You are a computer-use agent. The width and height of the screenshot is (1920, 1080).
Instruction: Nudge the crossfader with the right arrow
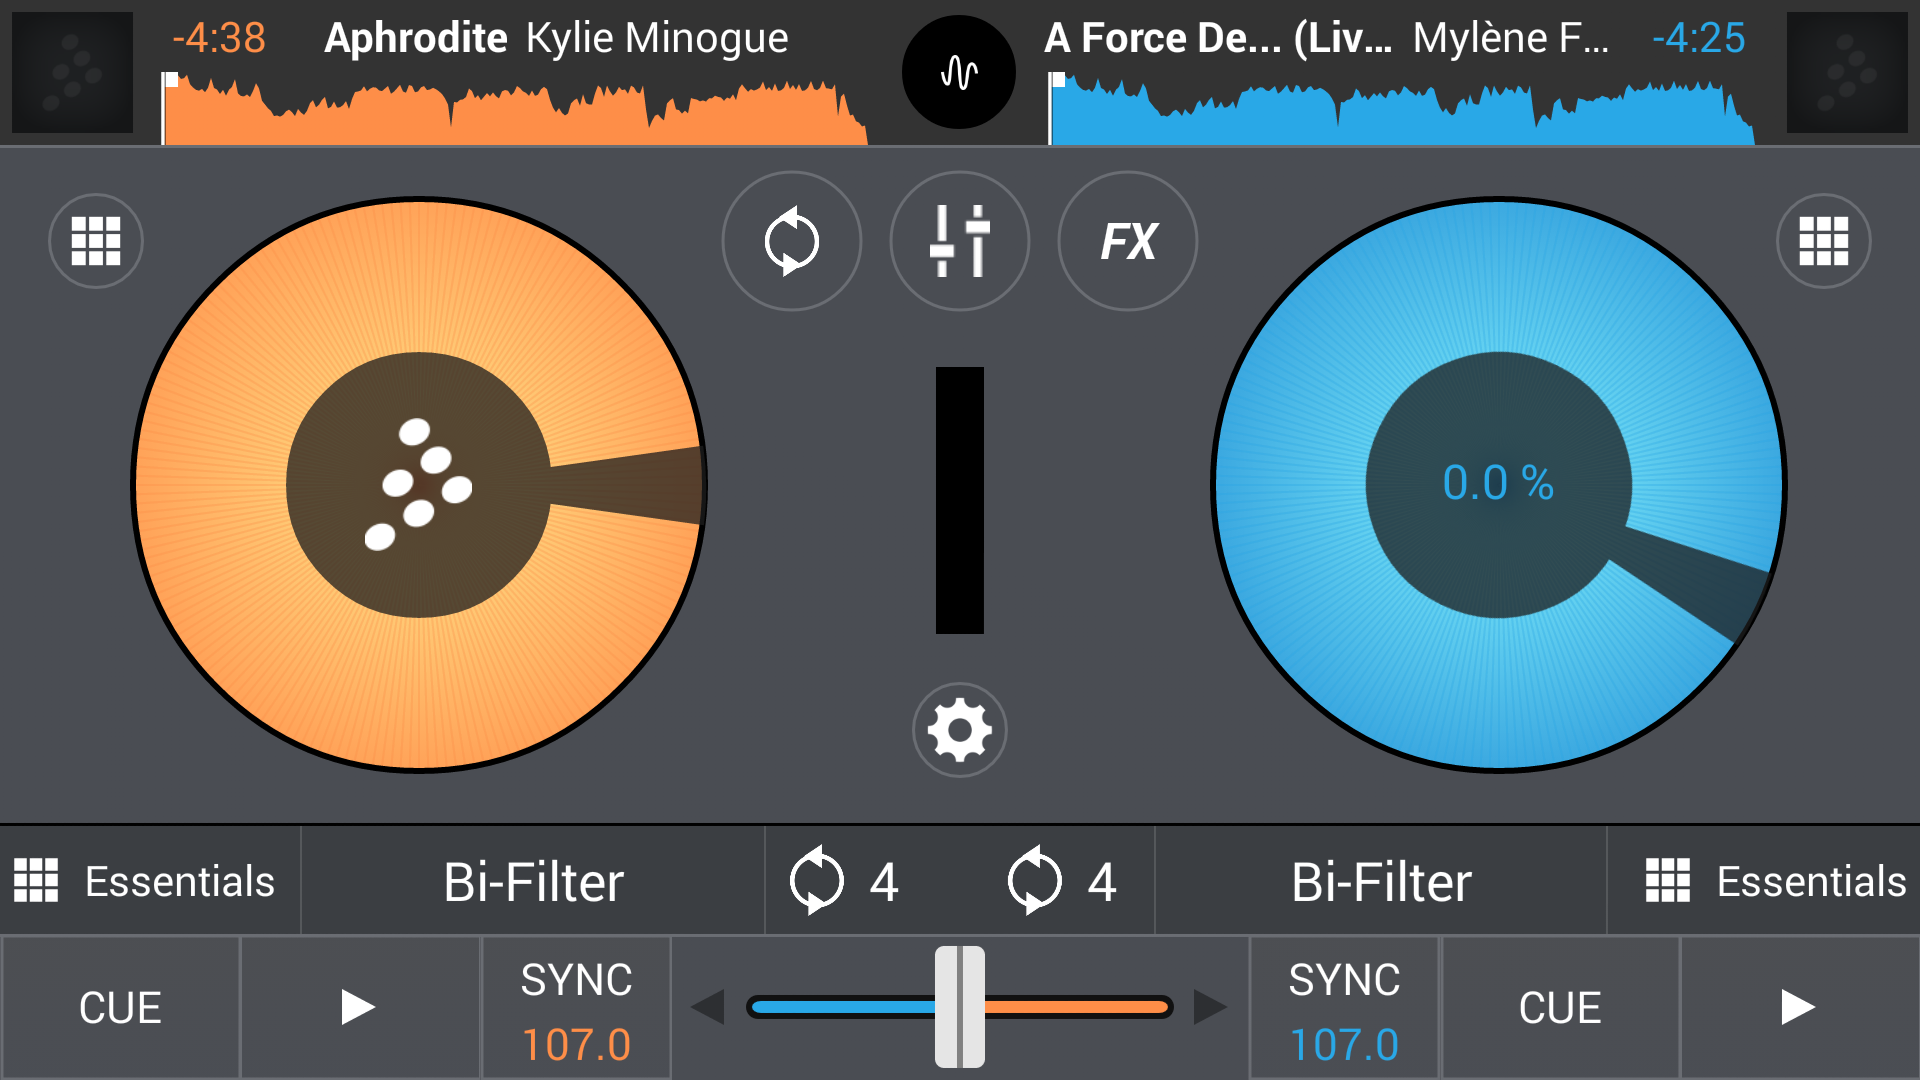point(1210,1007)
